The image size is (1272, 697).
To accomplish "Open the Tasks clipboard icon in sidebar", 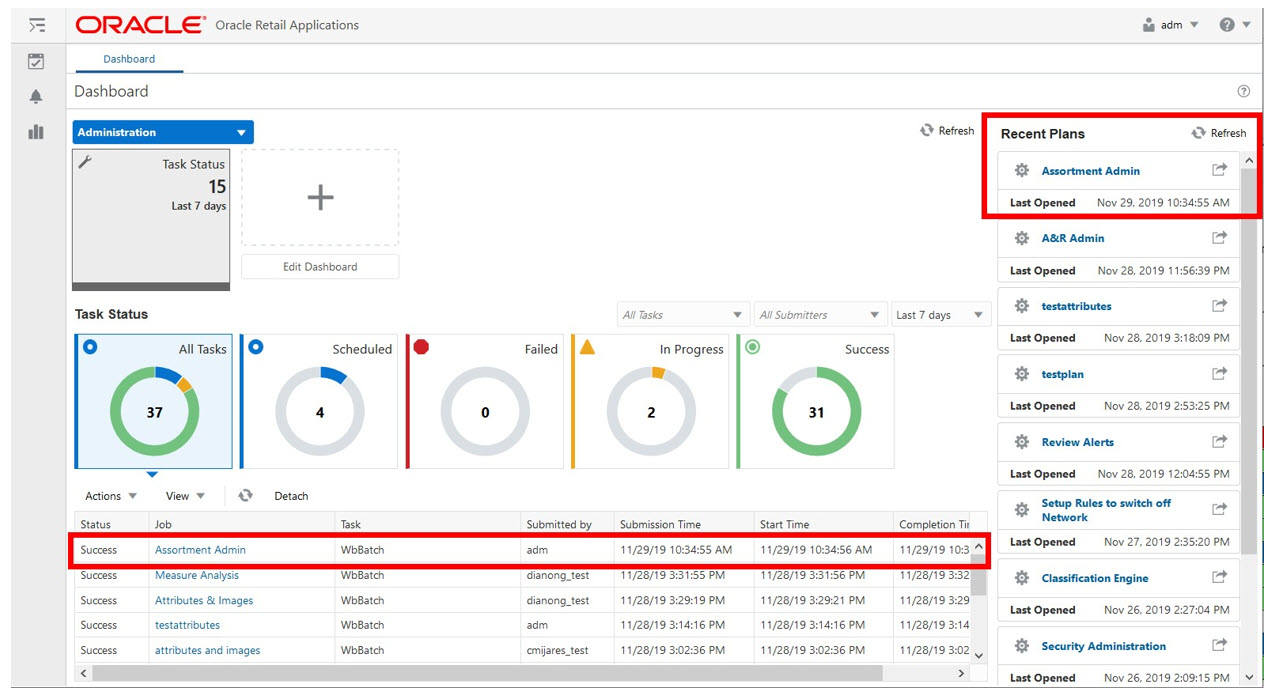I will 36,61.
